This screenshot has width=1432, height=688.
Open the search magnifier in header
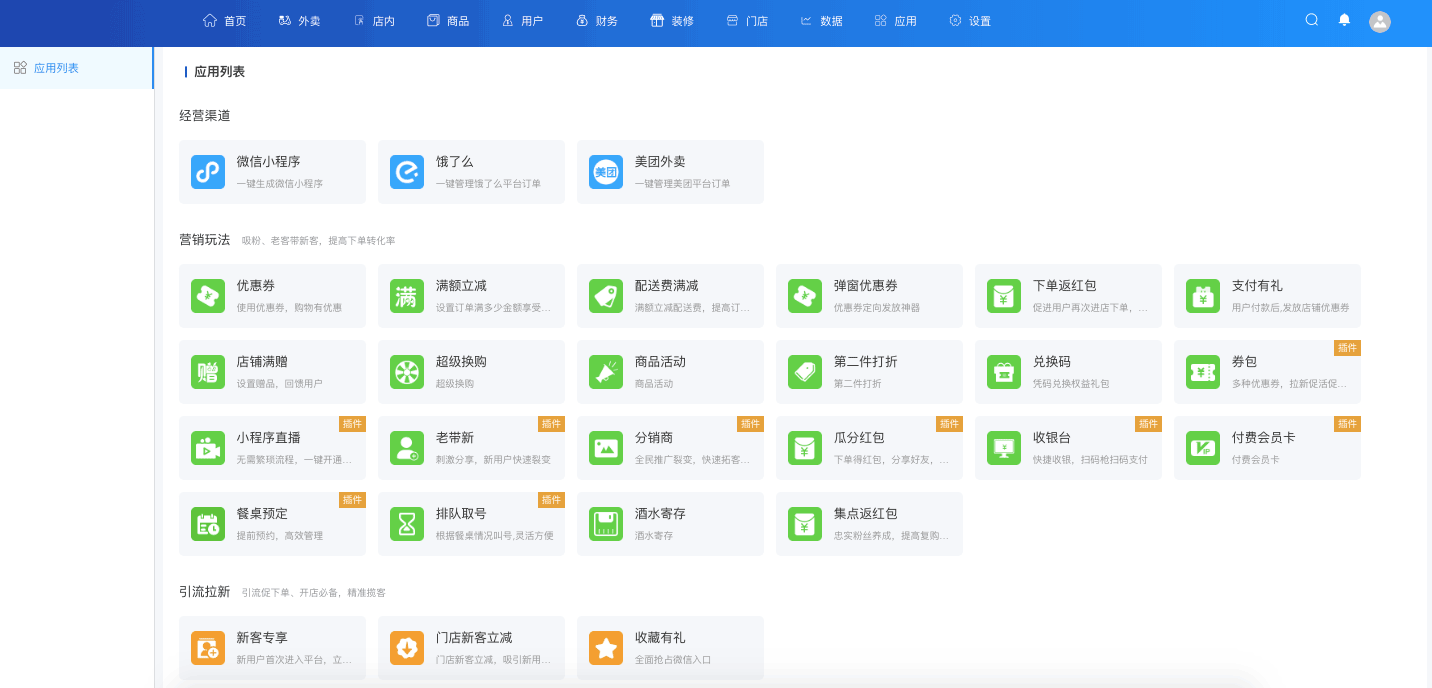(x=1312, y=20)
